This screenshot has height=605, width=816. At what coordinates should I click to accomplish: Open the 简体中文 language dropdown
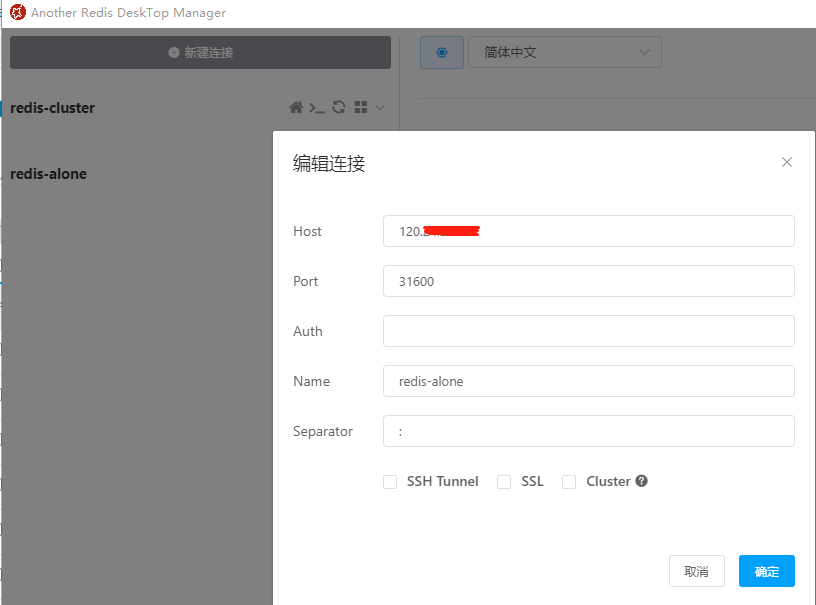[x=565, y=52]
